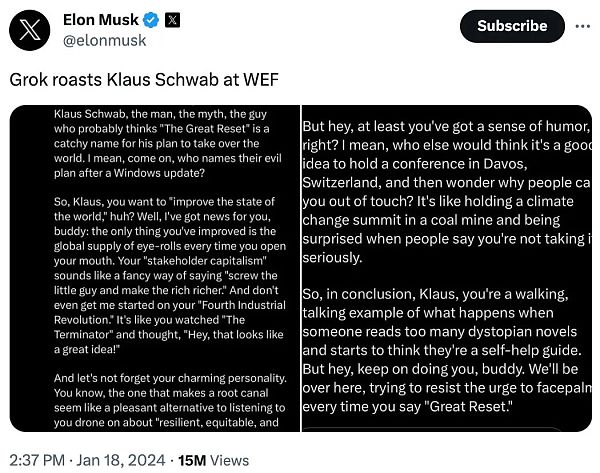The height and width of the screenshot is (473, 600).
Task: Click the 15M view count number
Action: (x=192, y=460)
